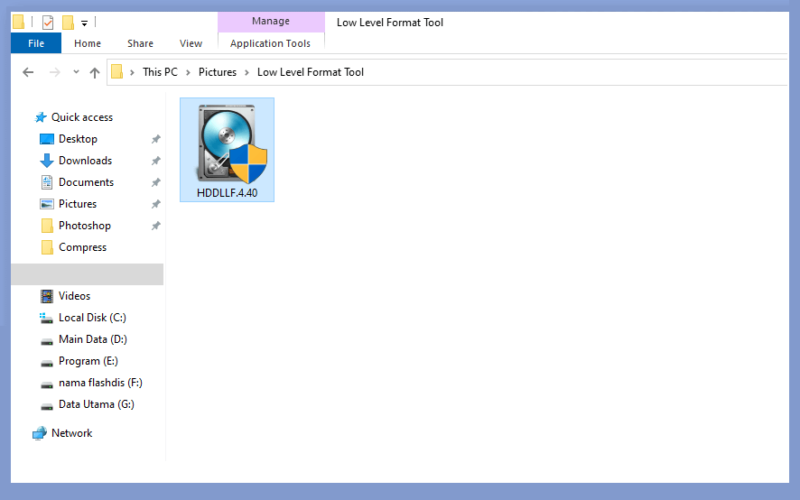Screen dimensions: 800x500
Task: Click the Downloads arrow icon
Action: tap(46, 160)
